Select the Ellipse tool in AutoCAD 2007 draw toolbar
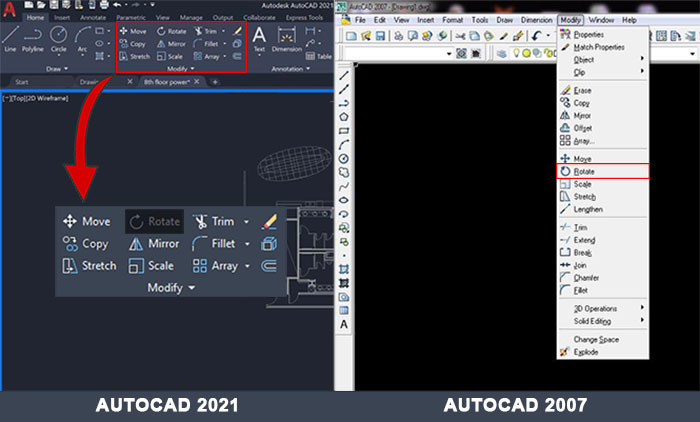Viewport: 700px width, 422px height. (x=344, y=200)
